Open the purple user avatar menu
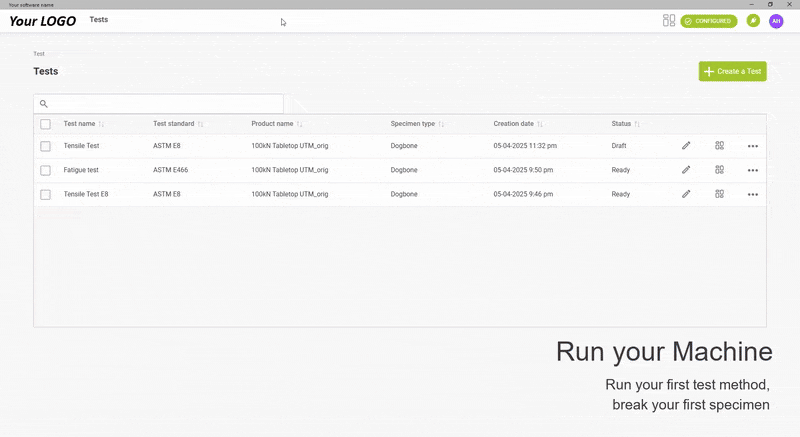The width and height of the screenshot is (800, 437). point(776,21)
